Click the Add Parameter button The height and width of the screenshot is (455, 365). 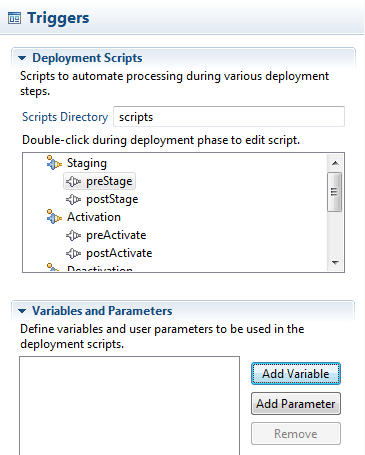pos(296,404)
